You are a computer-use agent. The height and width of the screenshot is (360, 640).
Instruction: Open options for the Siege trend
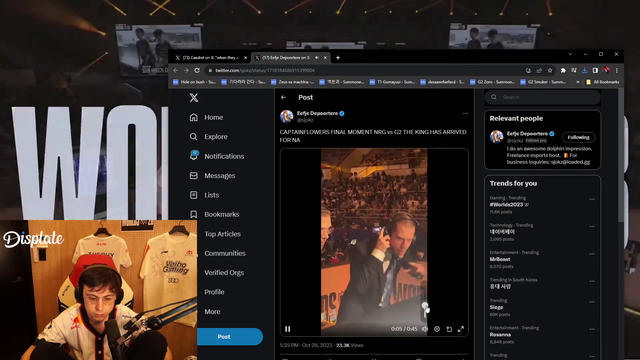[592, 302]
